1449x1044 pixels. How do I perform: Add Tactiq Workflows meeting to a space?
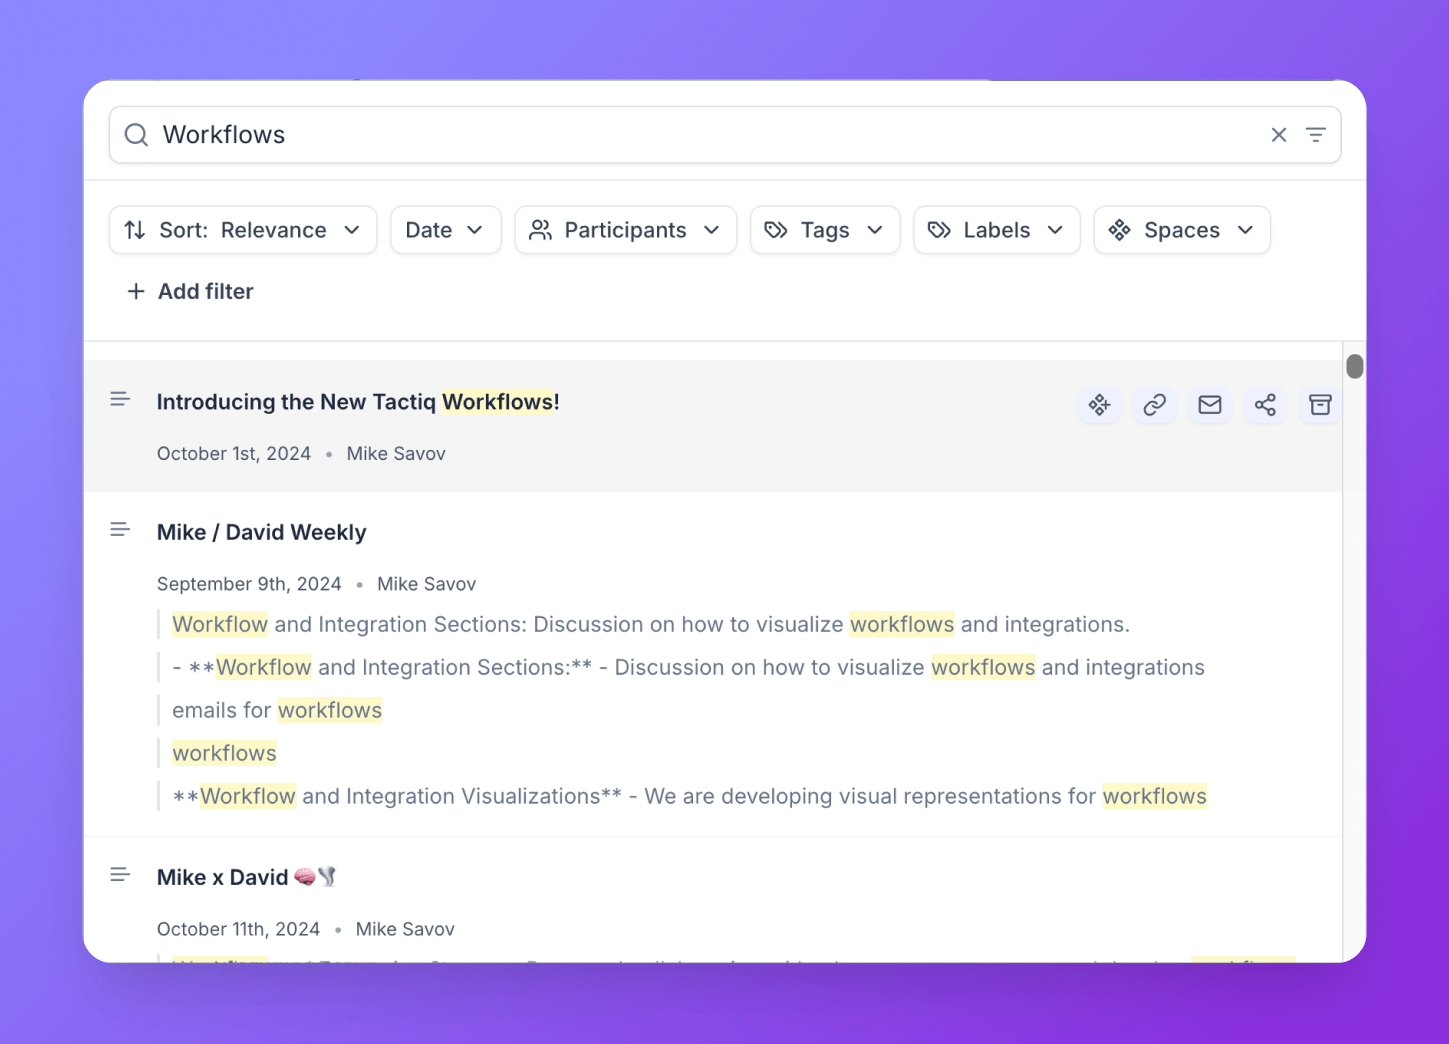point(1100,405)
